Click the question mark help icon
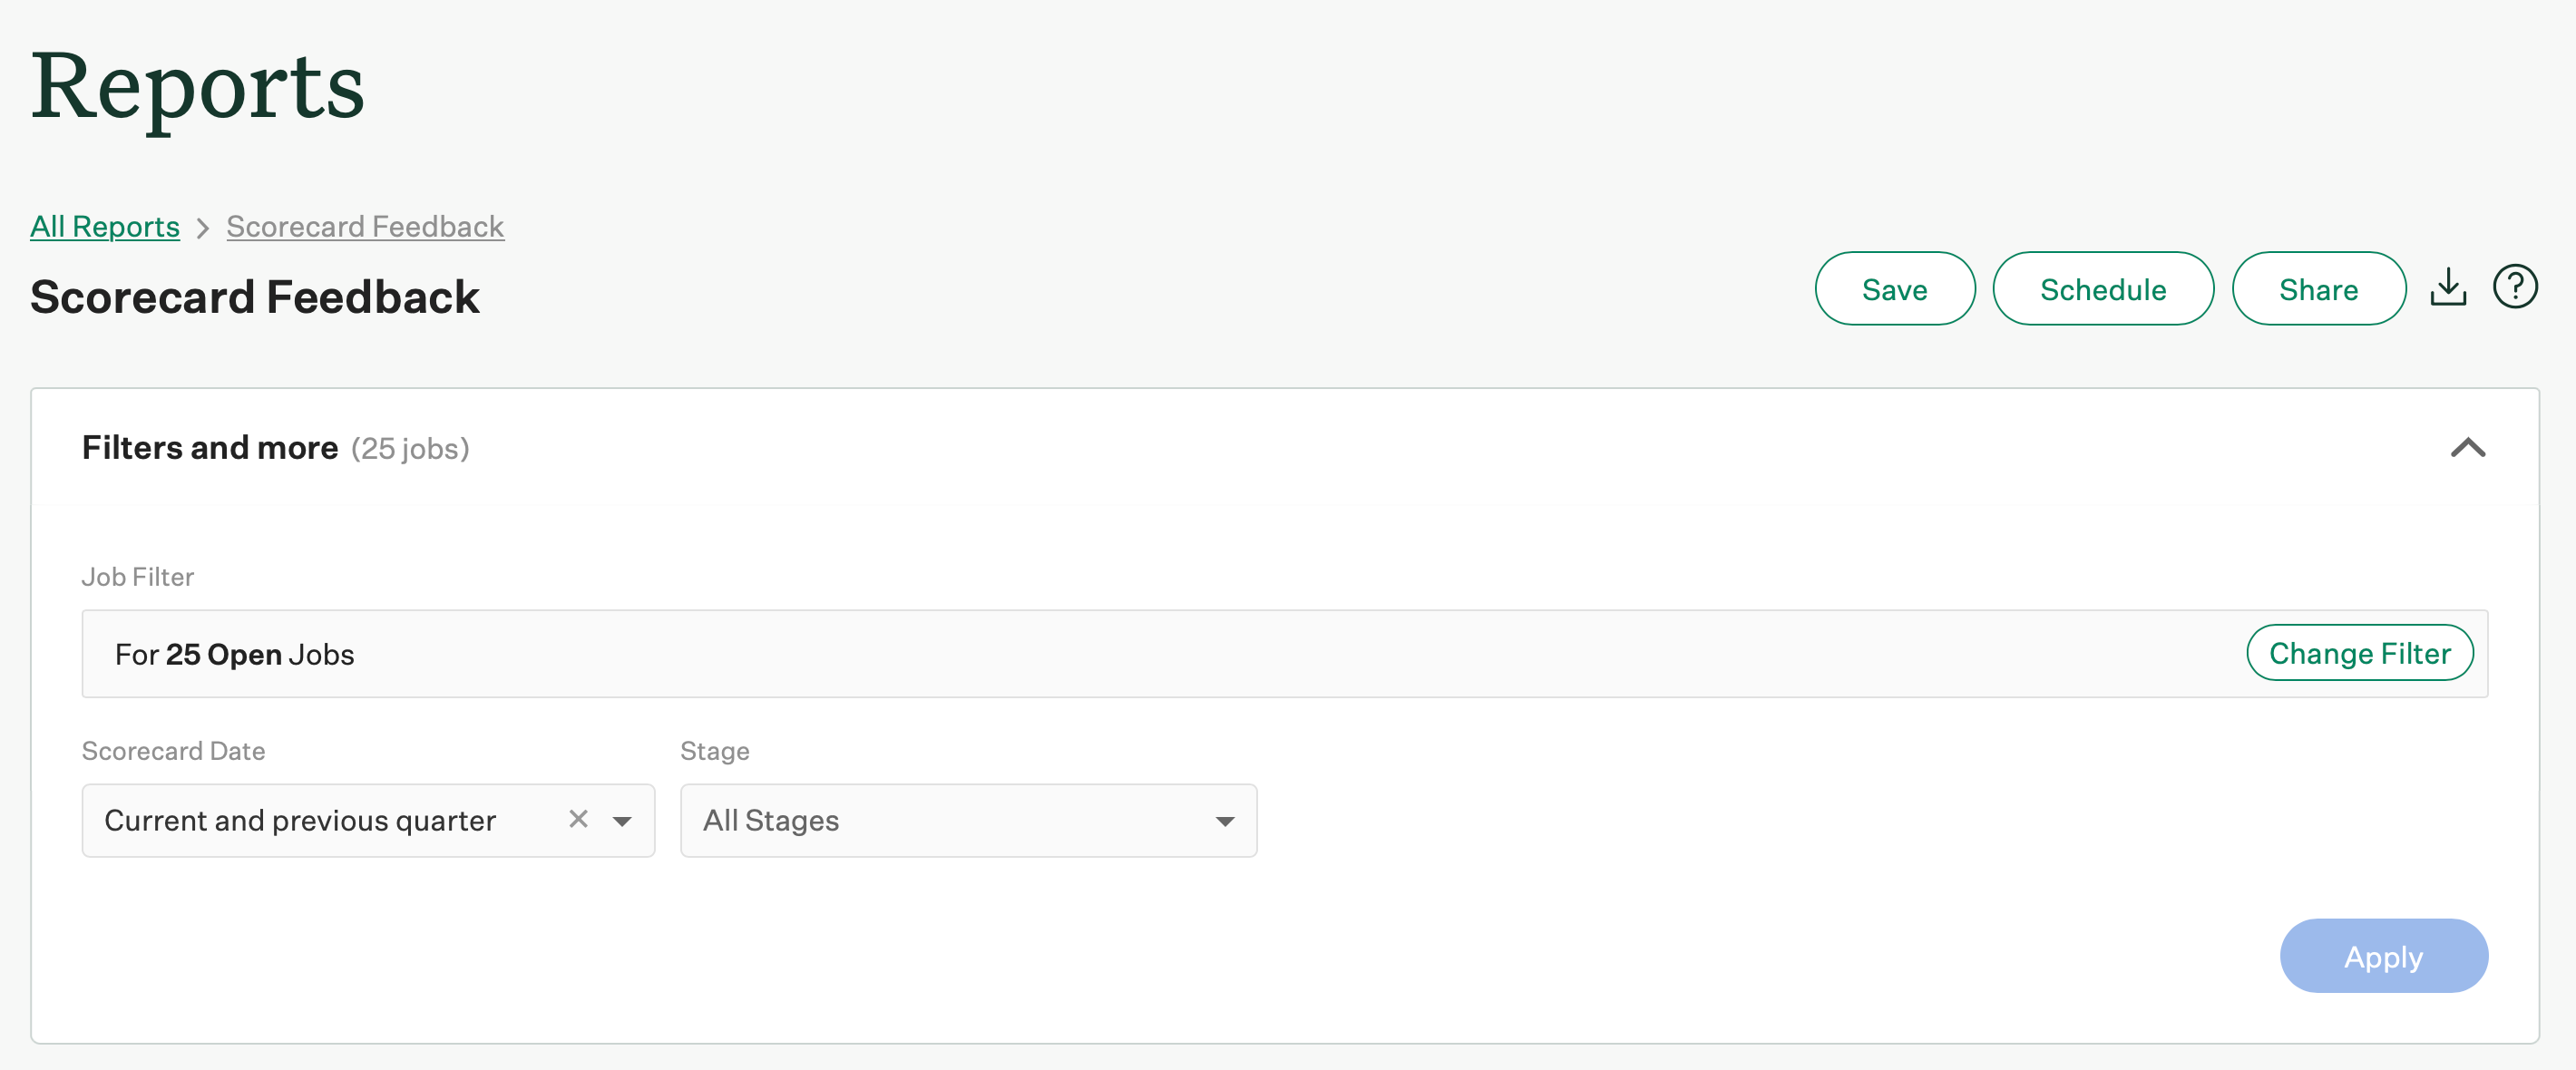 (2516, 286)
